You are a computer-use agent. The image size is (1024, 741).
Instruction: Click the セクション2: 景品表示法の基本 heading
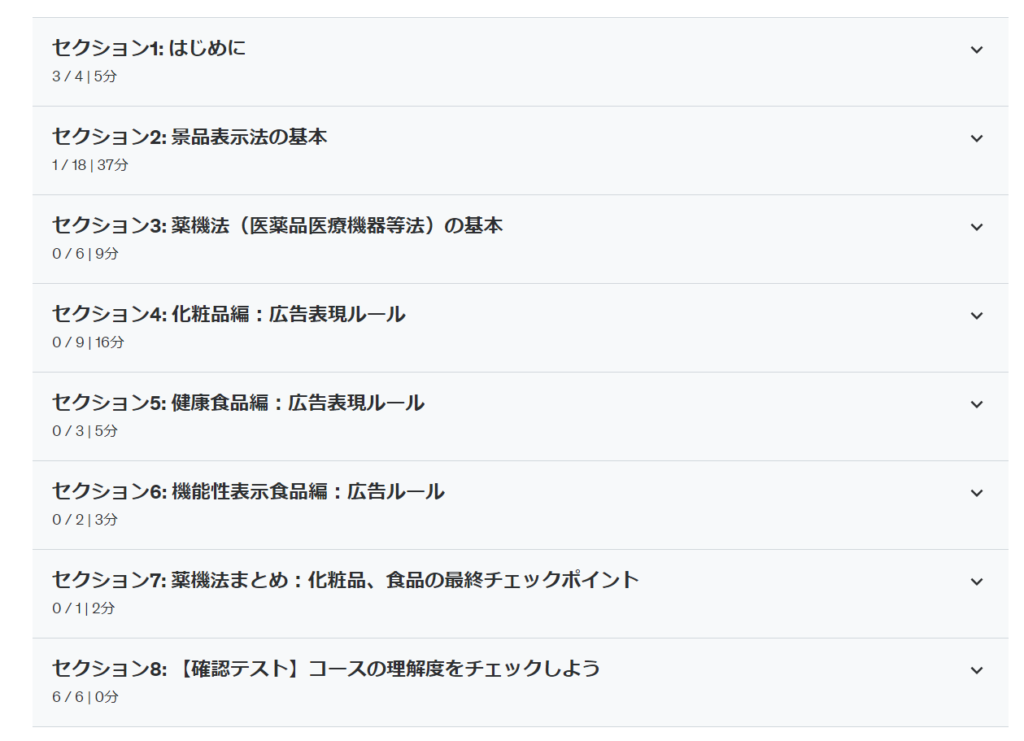(190, 138)
